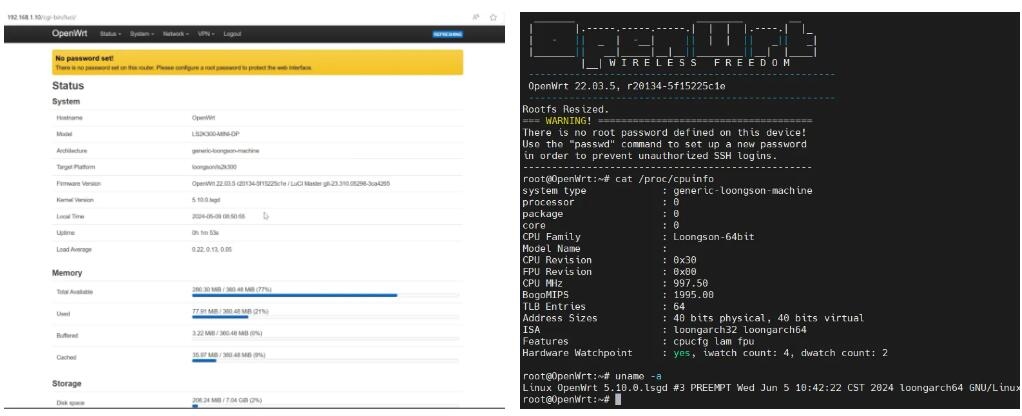Click green 'yes' Hardware Watchpoint value

tap(682, 353)
